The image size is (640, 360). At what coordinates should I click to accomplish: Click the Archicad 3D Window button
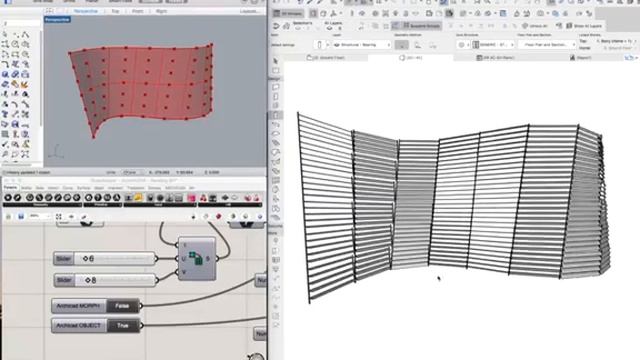288,13
